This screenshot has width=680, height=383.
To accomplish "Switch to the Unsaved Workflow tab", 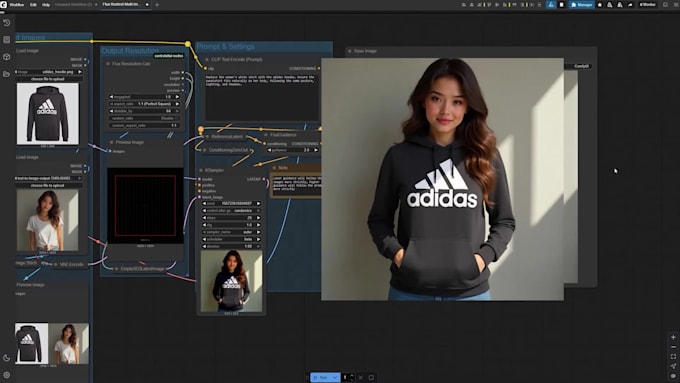I will [74, 5].
